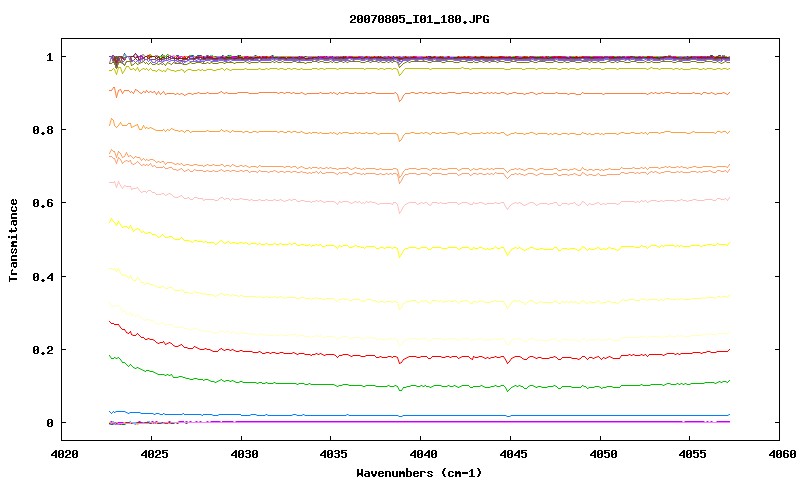Screen dimensions: 800x480
Task: Click x-axis tick label 4030
Action: pos(244,454)
